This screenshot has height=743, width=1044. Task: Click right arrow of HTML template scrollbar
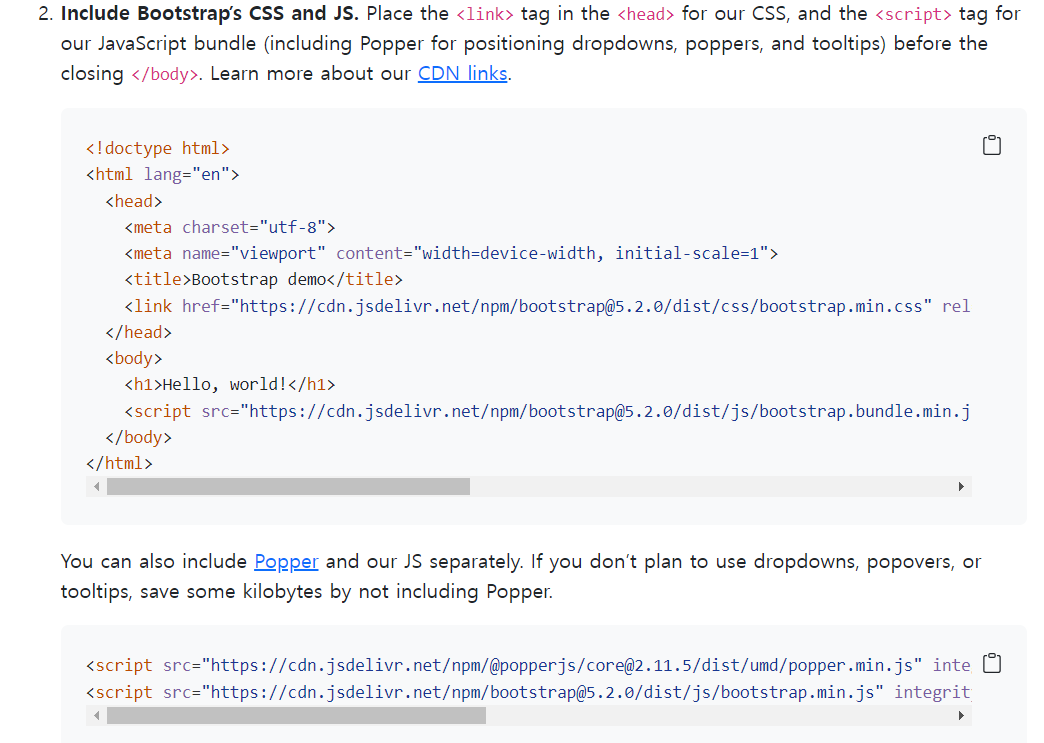(x=961, y=487)
